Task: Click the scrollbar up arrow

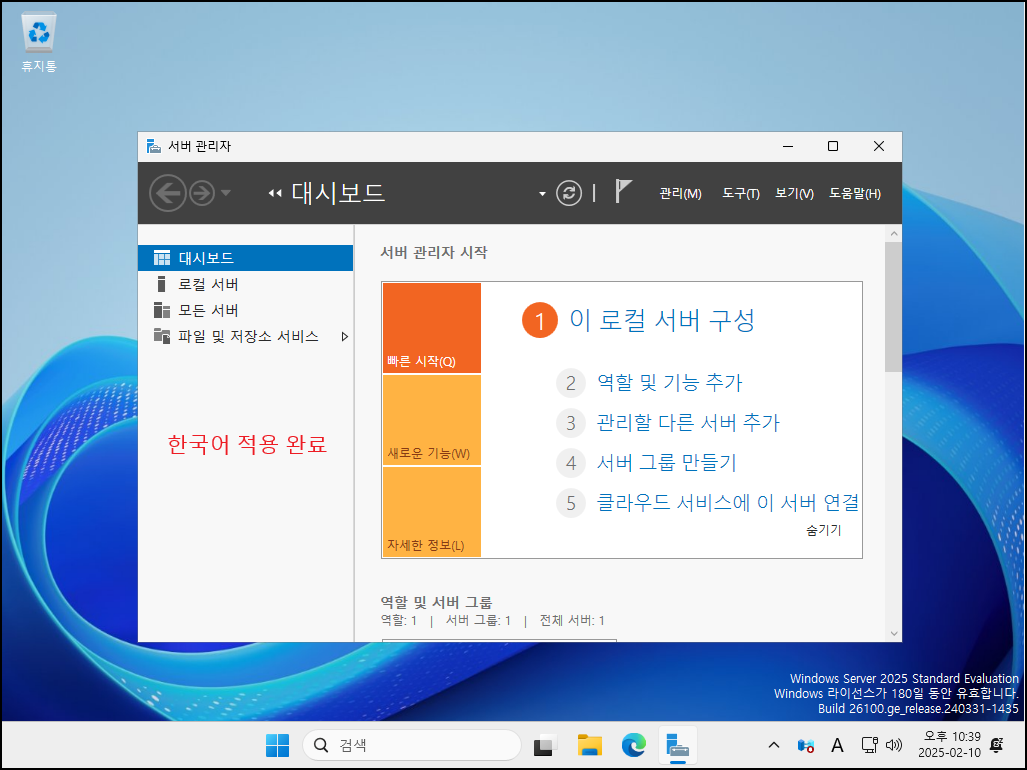Action: tap(894, 234)
